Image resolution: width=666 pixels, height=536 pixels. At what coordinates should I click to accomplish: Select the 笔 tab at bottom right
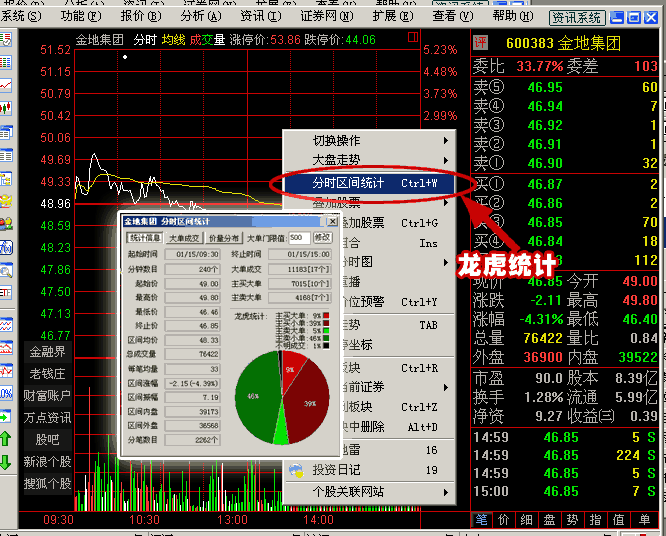[481, 519]
